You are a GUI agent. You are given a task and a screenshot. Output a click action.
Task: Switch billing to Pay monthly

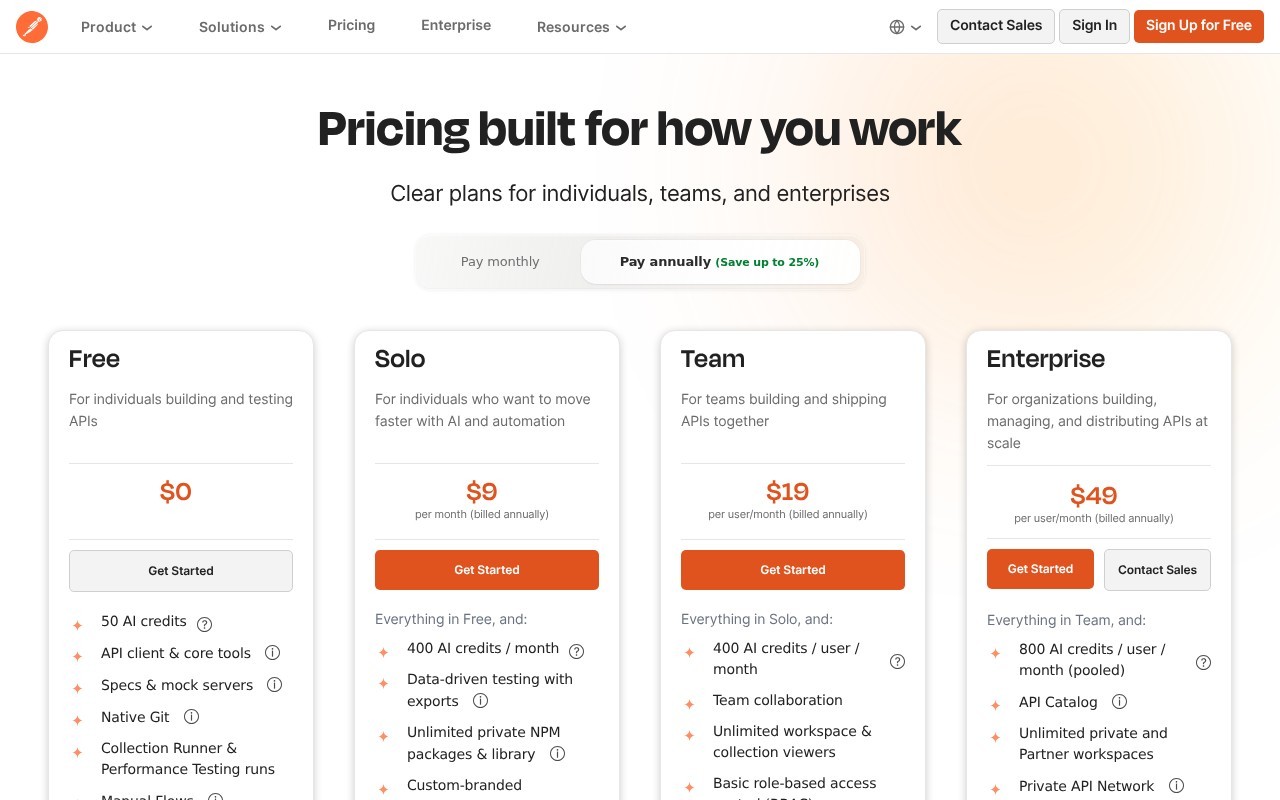coord(500,262)
